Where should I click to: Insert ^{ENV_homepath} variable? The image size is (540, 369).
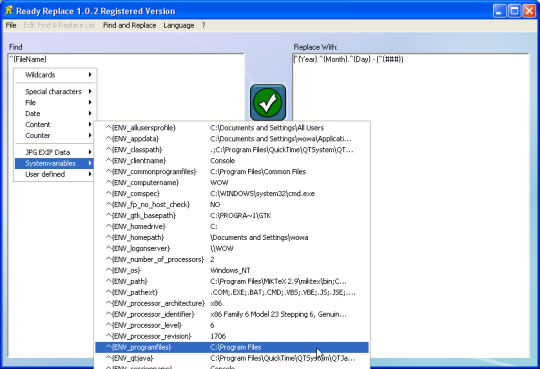coord(232,237)
